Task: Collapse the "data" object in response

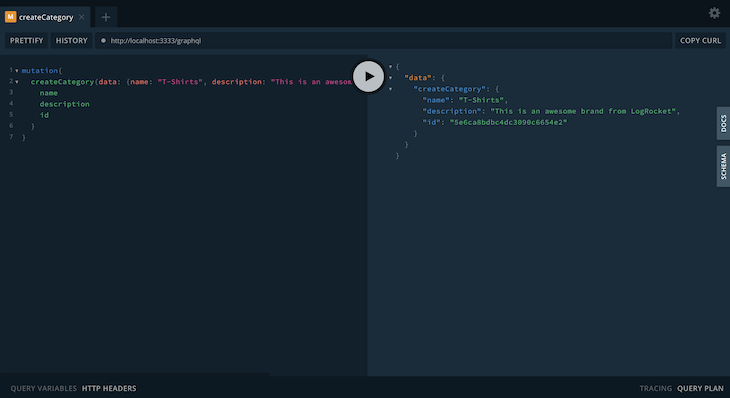Action: (x=391, y=78)
